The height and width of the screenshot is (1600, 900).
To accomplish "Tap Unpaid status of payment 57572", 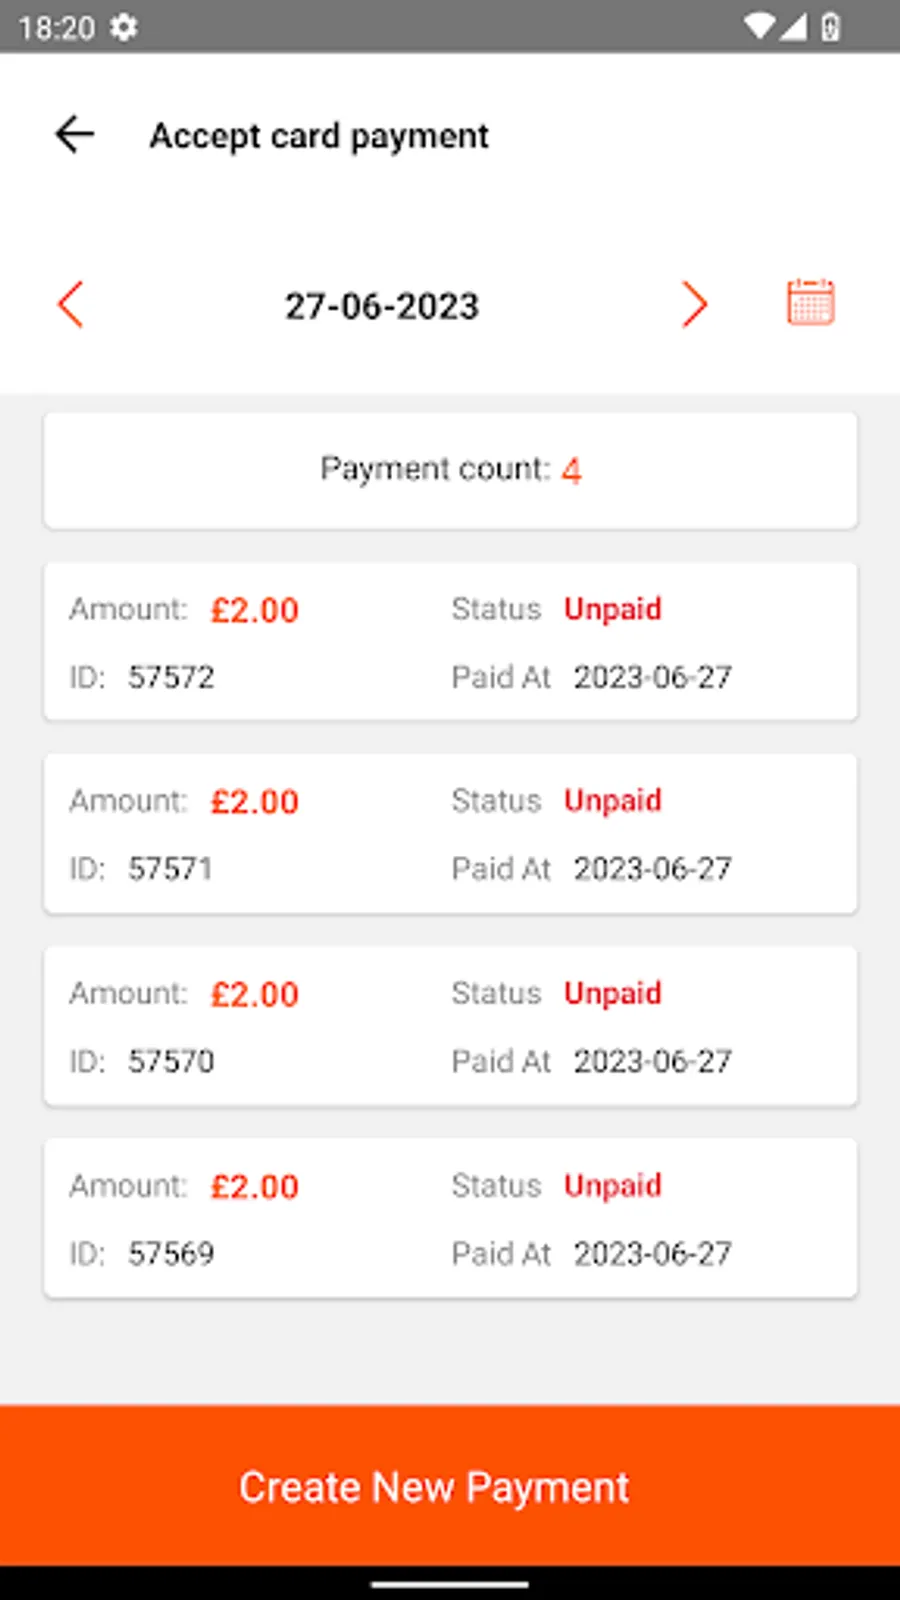I will (613, 609).
